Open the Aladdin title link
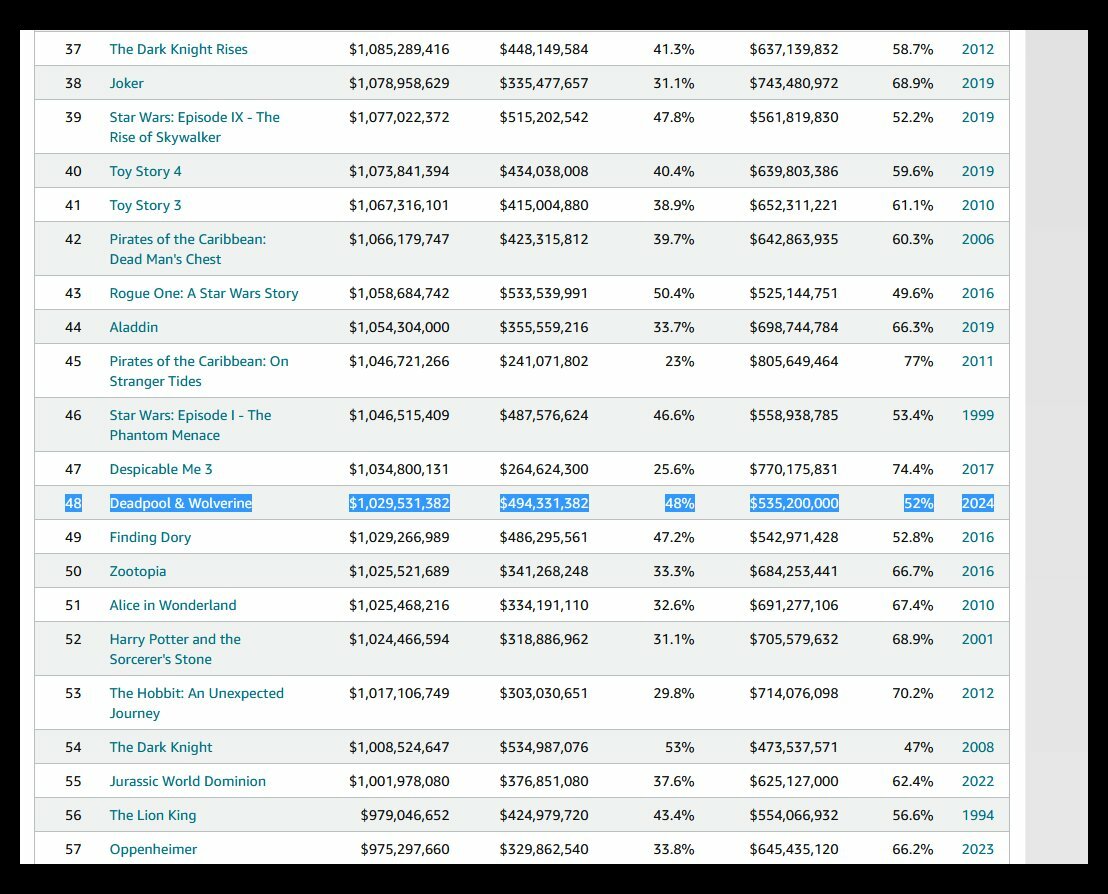This screenshot has width=1108, height=894. coord(134,327)
